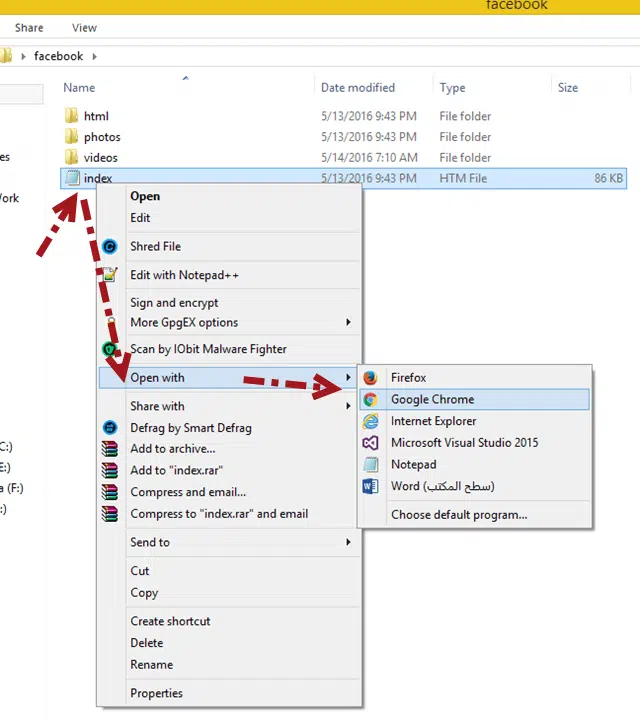The image size is (640, 720).
Task: Expand the Send to submenu arrow
Action: 348,542
